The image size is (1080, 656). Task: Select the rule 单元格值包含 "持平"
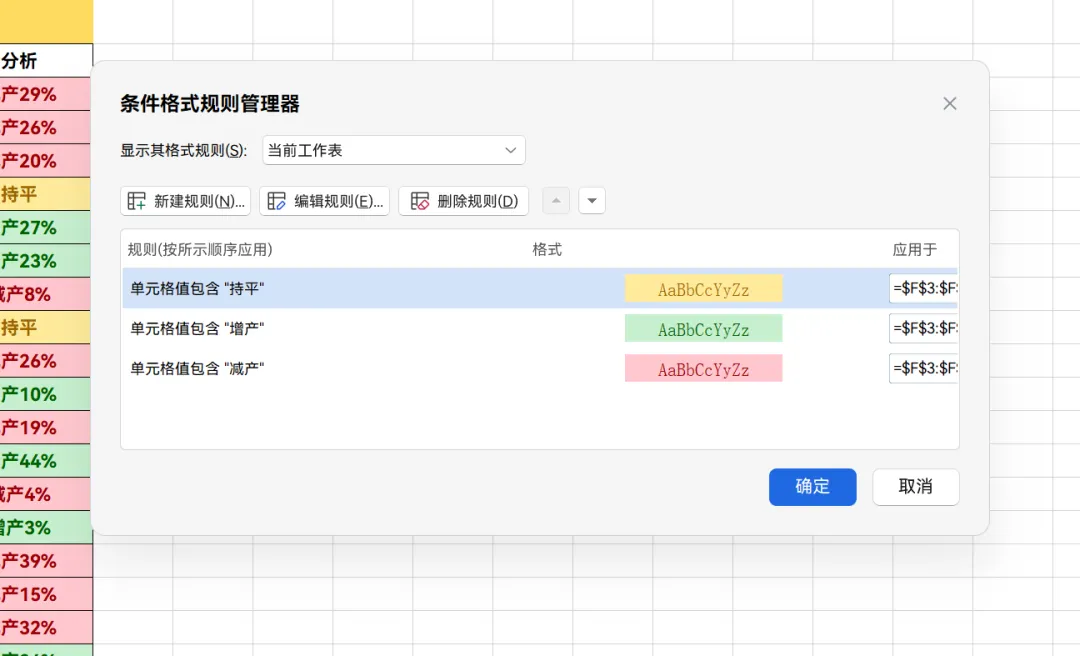pos(540,288)
